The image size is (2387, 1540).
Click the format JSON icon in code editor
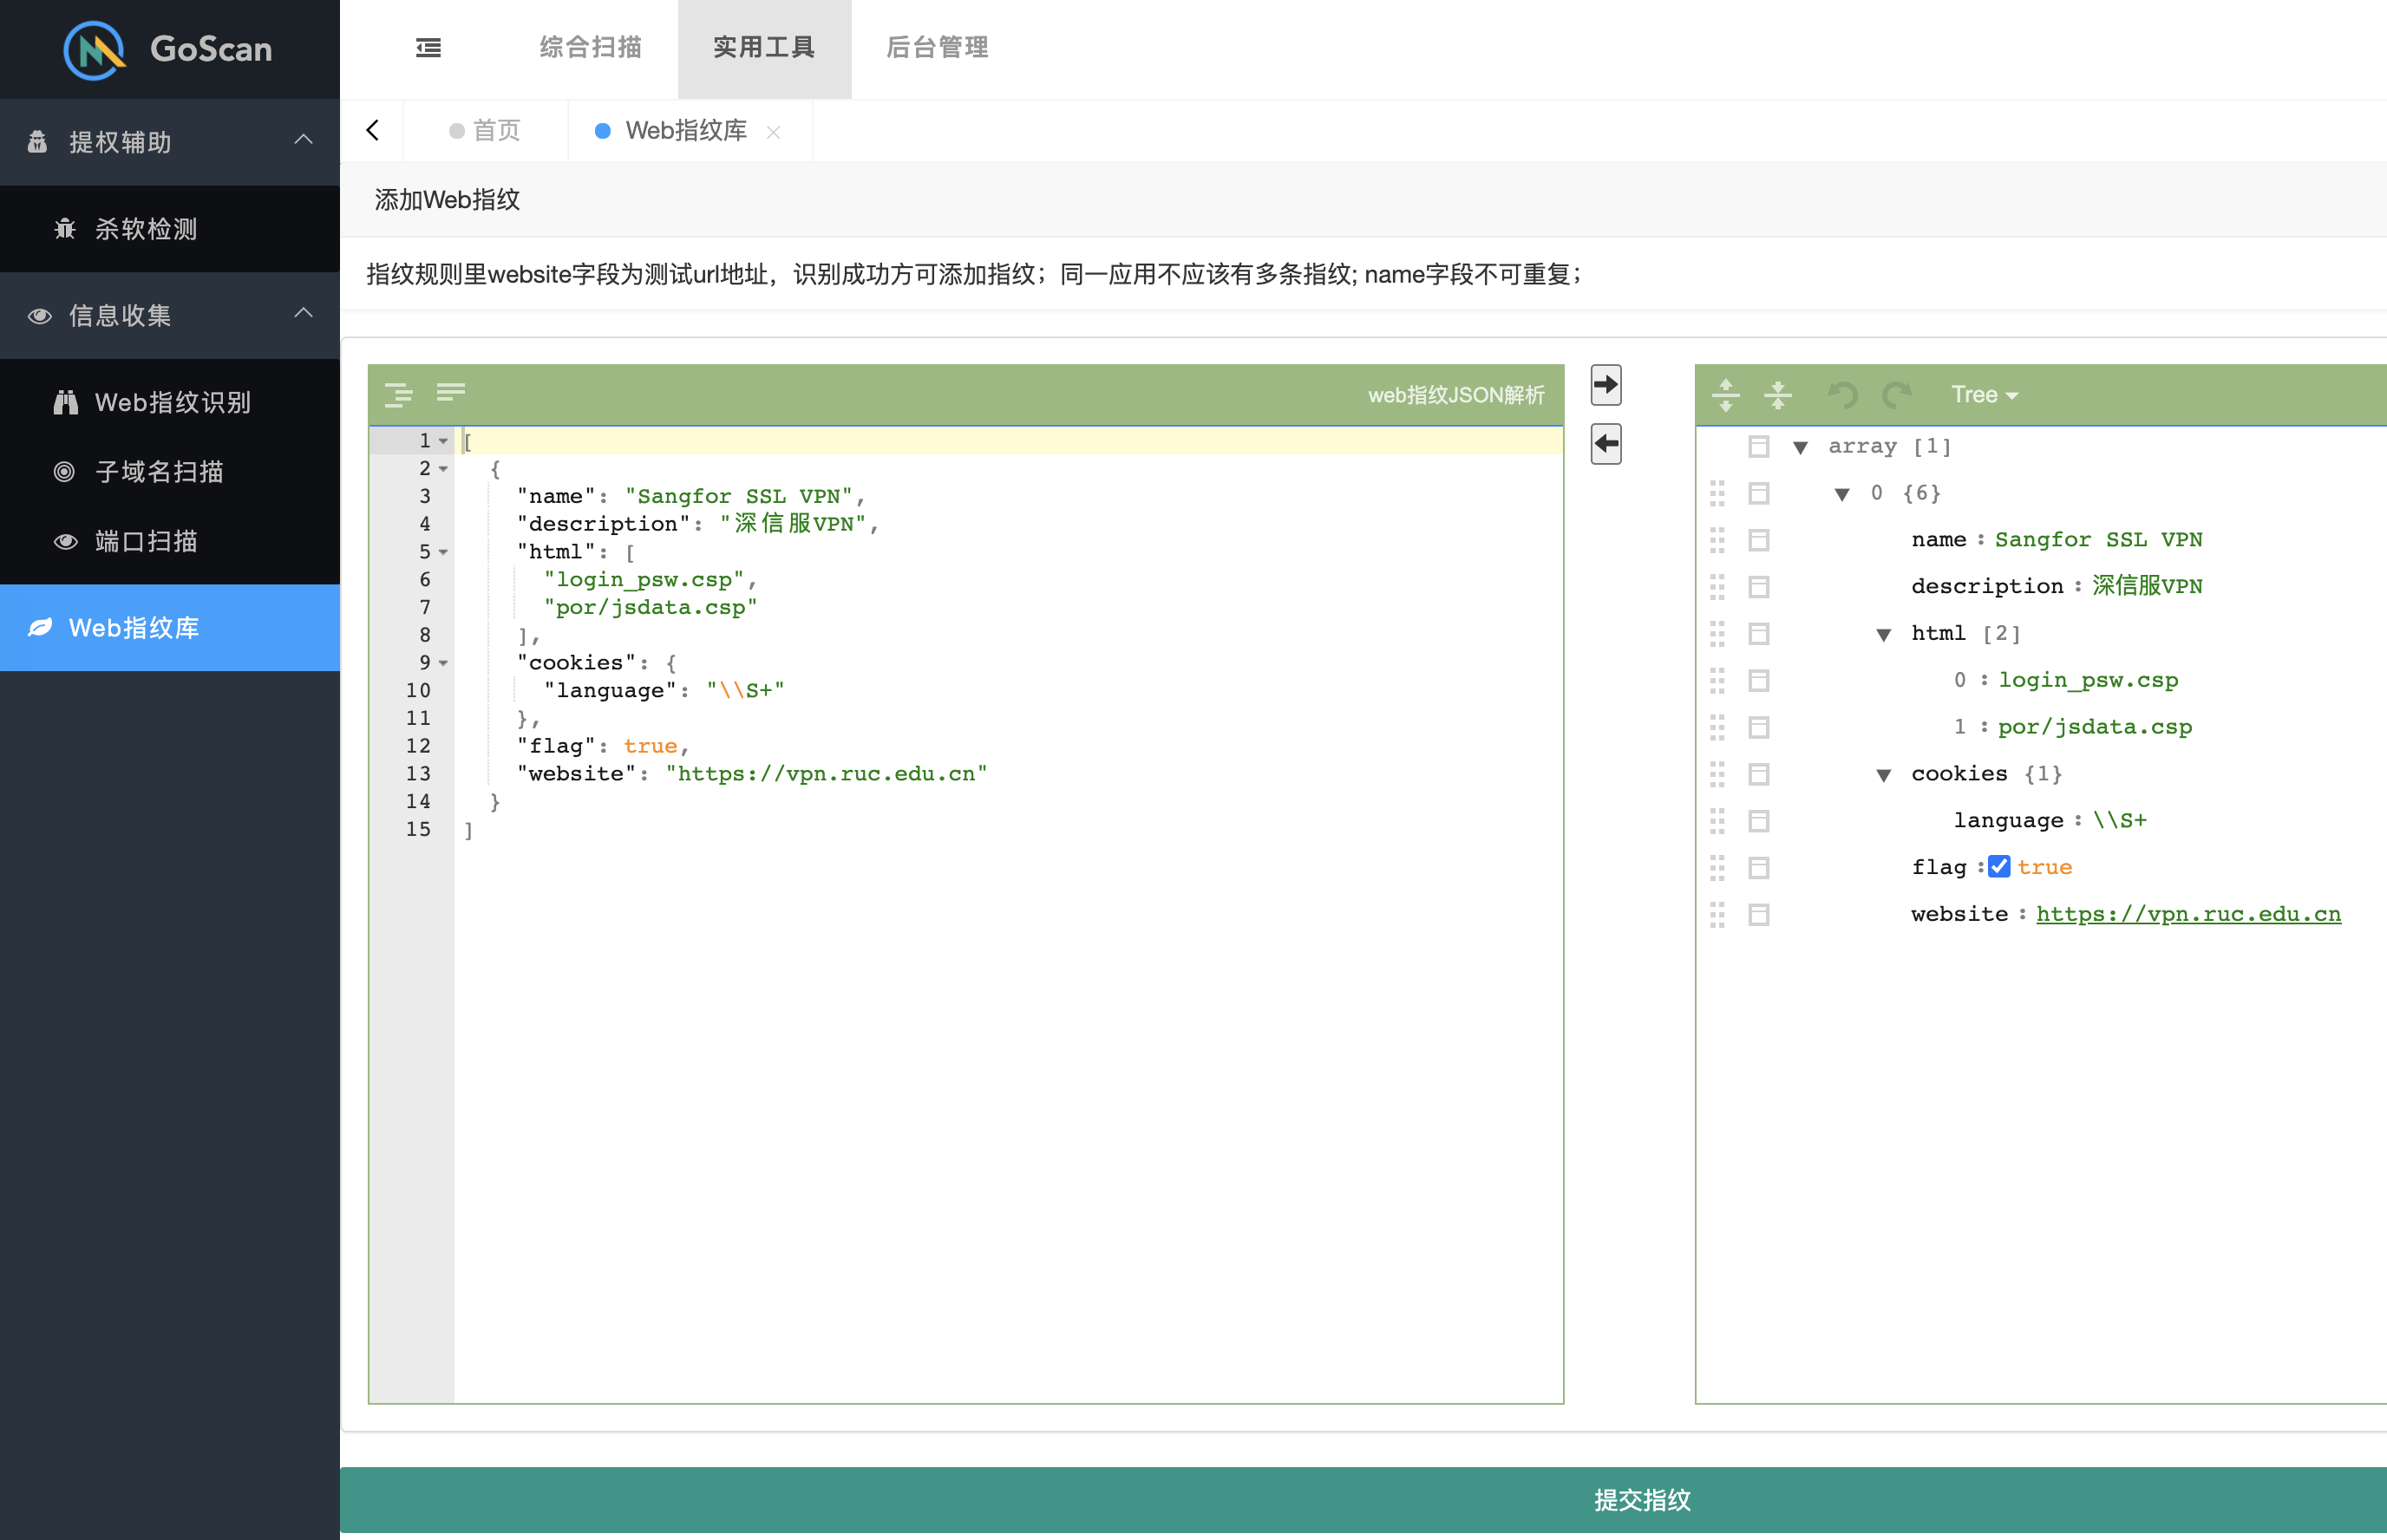398,395
